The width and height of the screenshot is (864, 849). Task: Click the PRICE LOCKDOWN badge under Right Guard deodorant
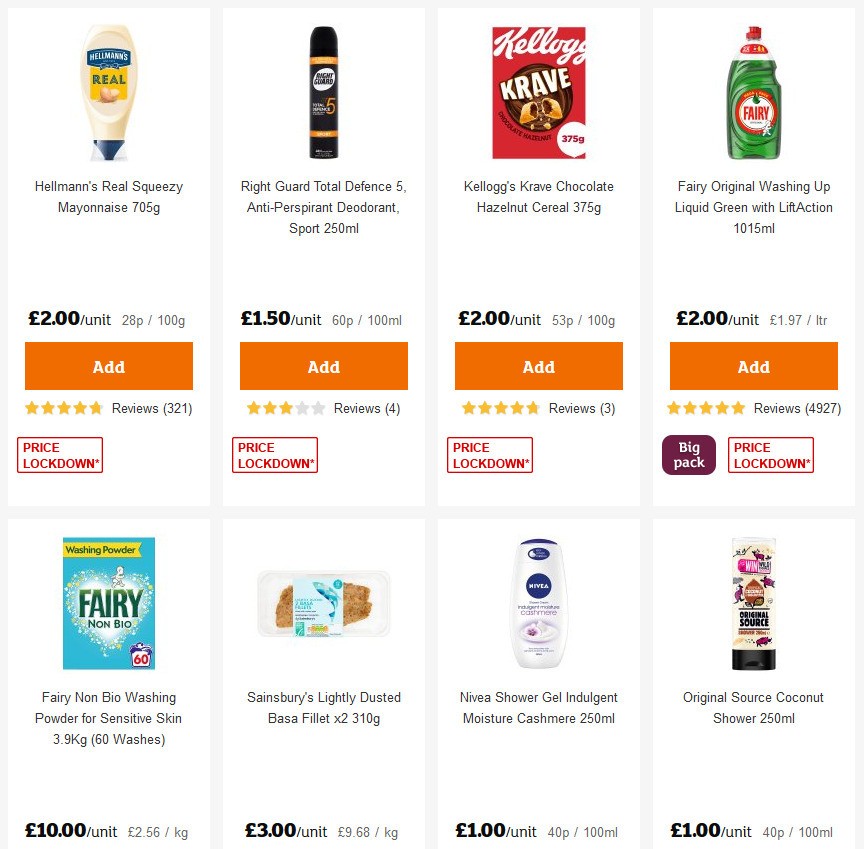click(275, 454)
